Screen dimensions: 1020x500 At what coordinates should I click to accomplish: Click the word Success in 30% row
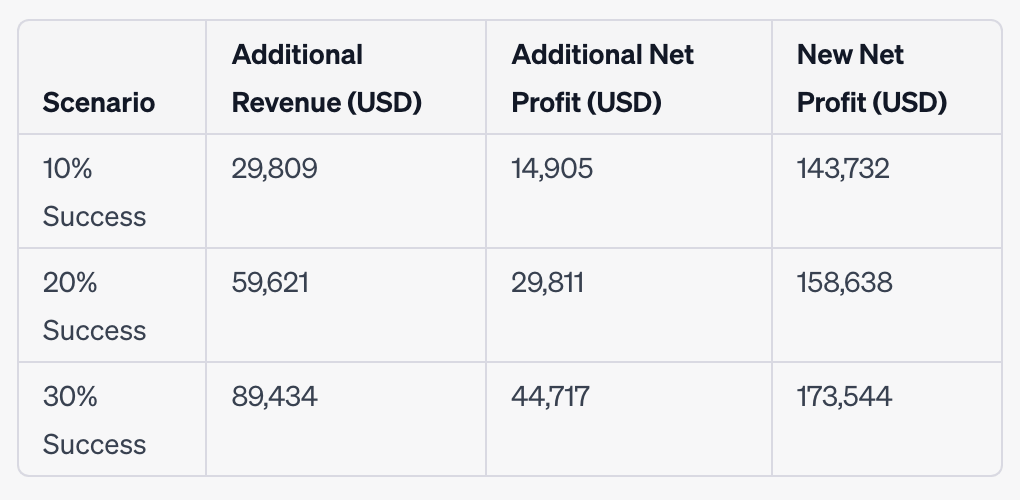[x=94, y=445]
